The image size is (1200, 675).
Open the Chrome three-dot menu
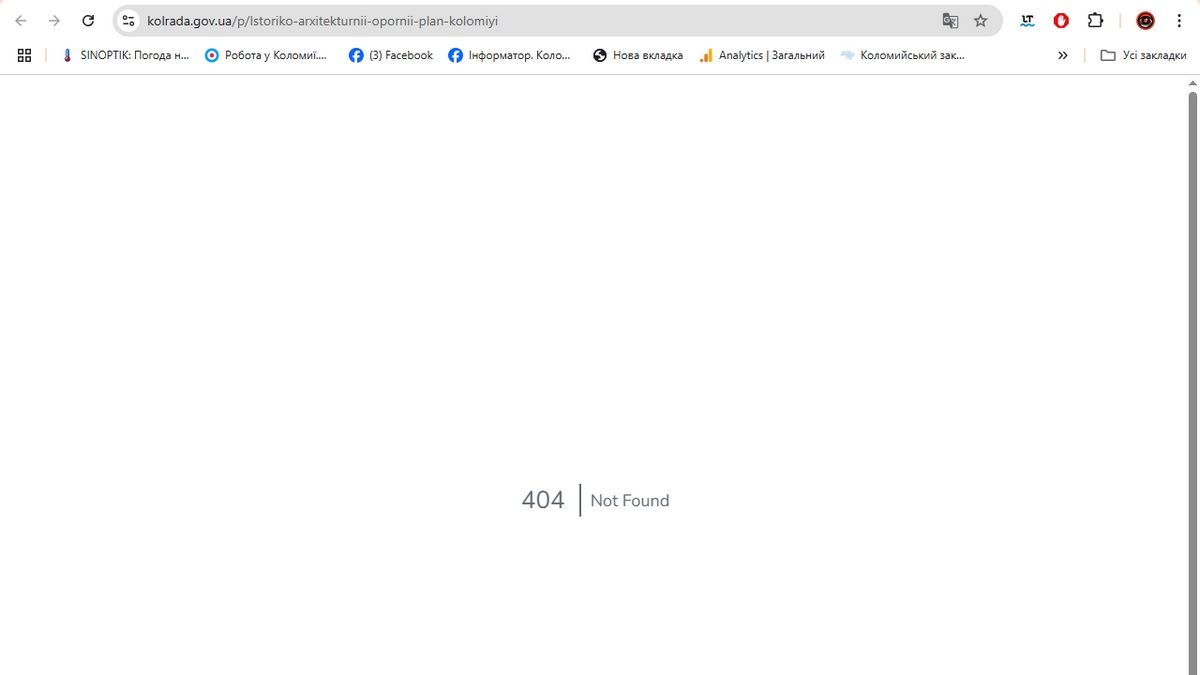click(1179, 21)
